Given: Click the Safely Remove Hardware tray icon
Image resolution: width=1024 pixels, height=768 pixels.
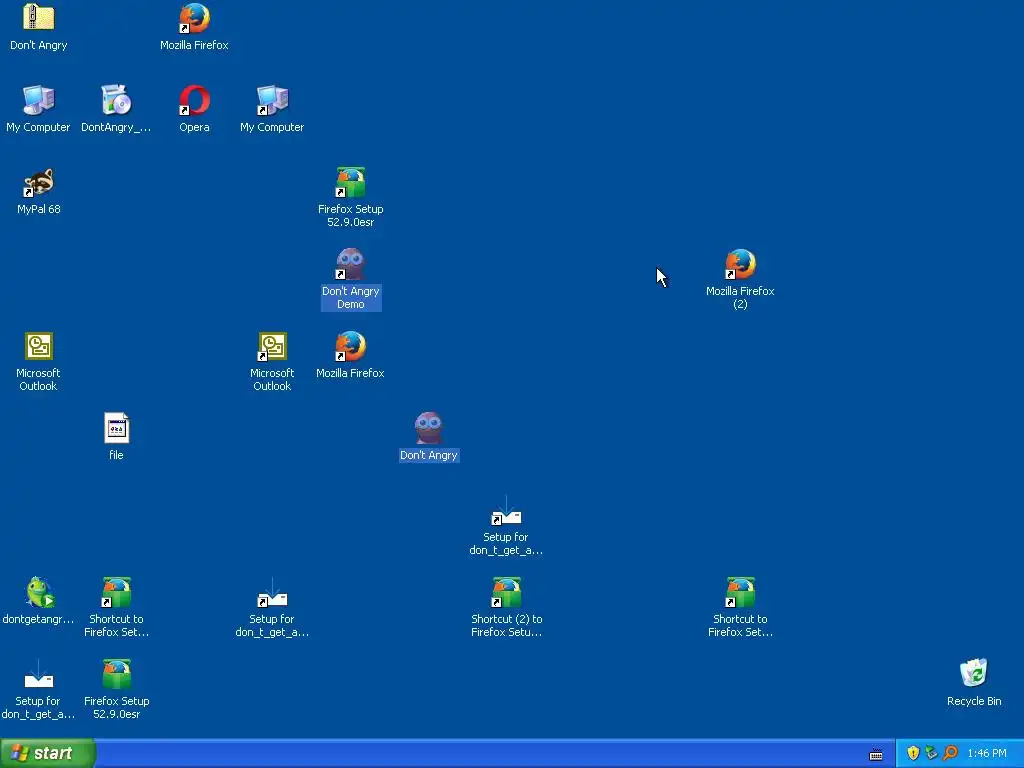Looking at the screenshot, I should (x=931, y=753).
